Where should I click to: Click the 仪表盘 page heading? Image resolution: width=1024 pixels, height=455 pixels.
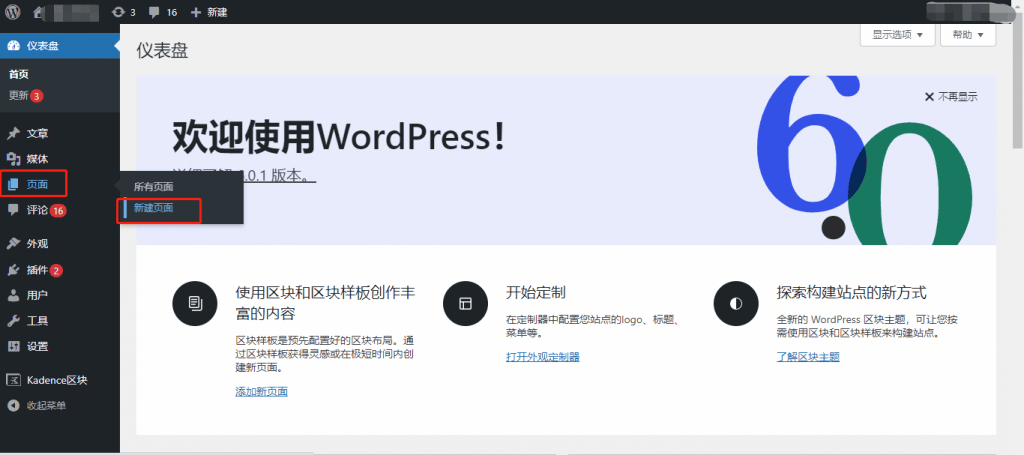click(x=162, y=51)
